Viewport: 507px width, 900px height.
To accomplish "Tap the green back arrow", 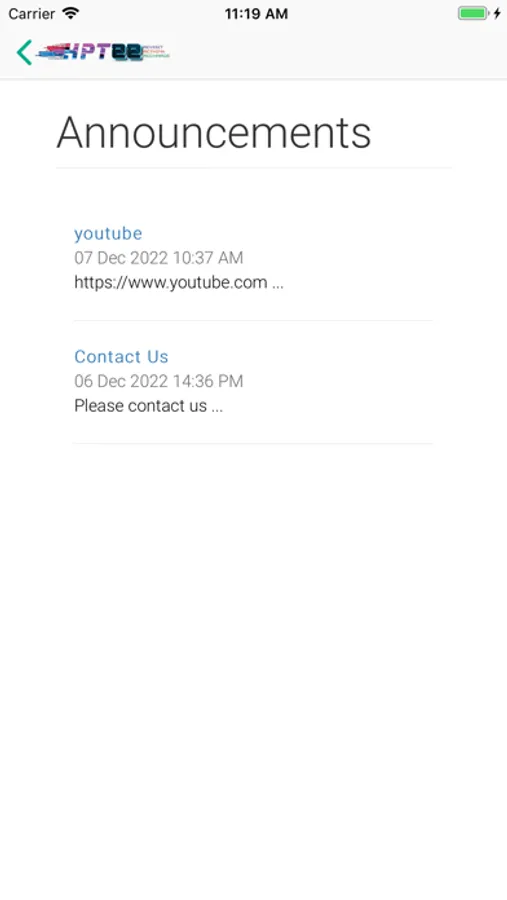I will tap(24, 52).
